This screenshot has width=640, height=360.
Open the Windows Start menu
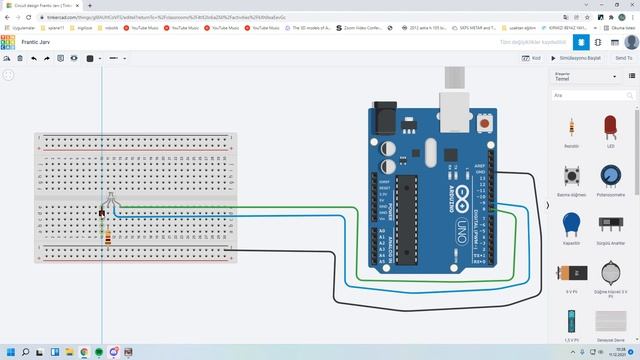pos(11,352)
